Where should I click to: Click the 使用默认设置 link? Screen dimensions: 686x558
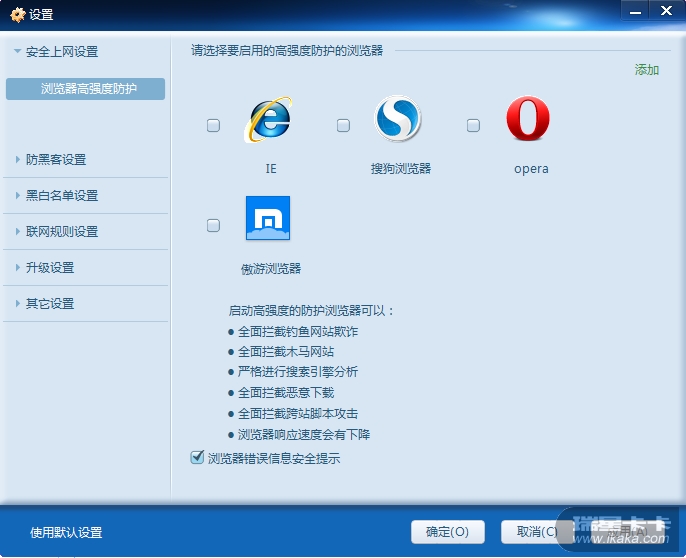pos(66,532)
